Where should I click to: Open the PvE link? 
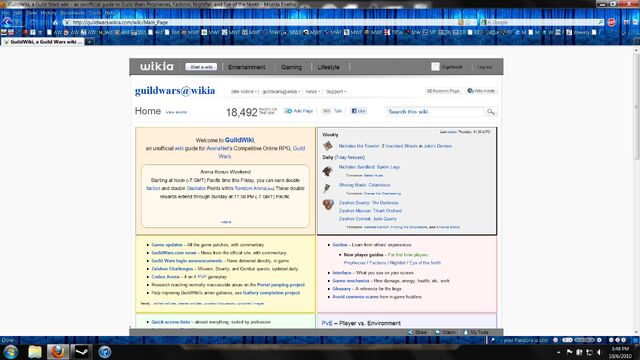point(327,323)
